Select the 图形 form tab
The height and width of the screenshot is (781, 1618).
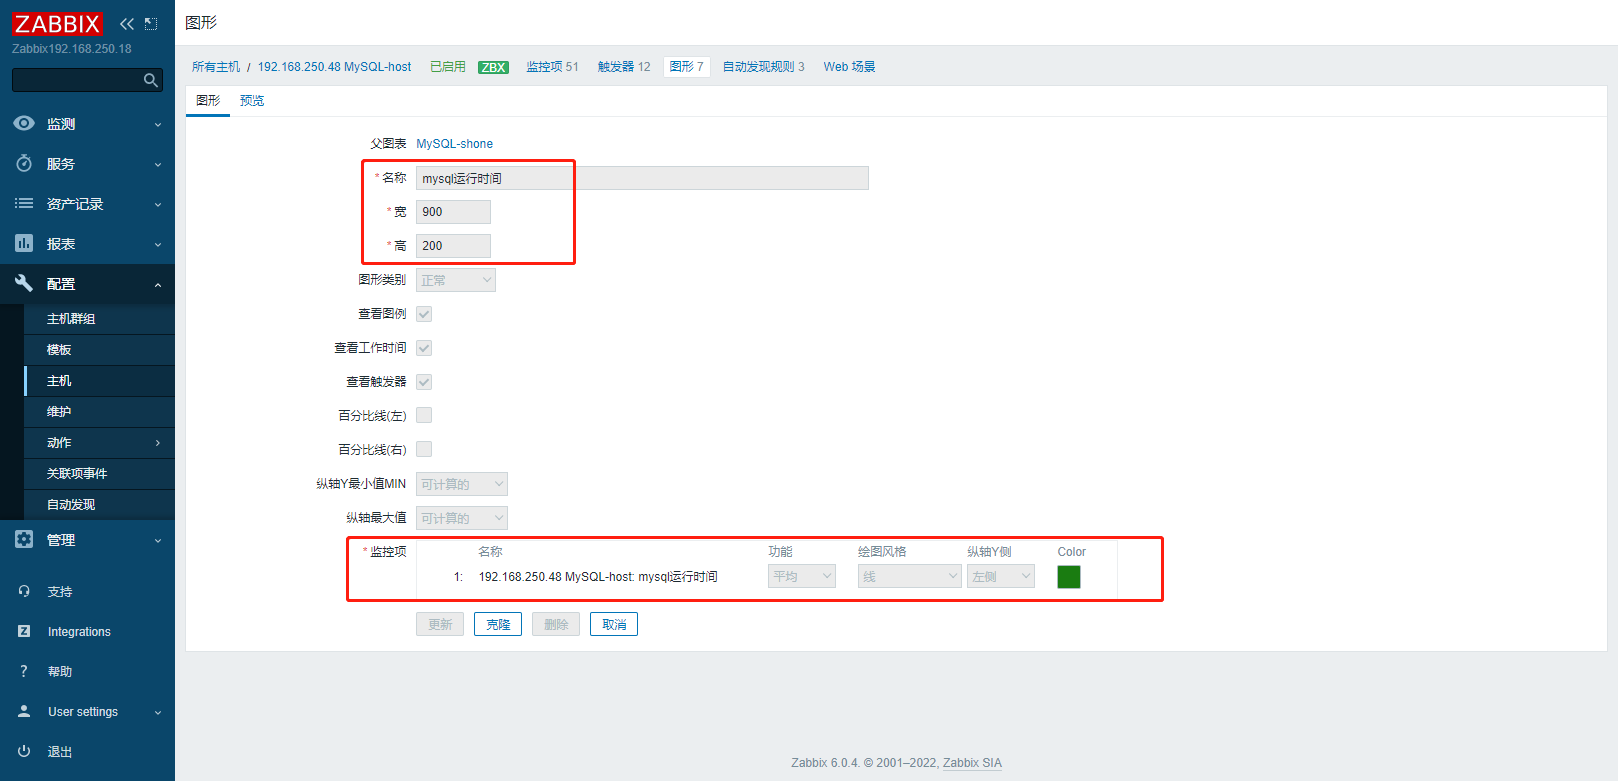(208, 101)
